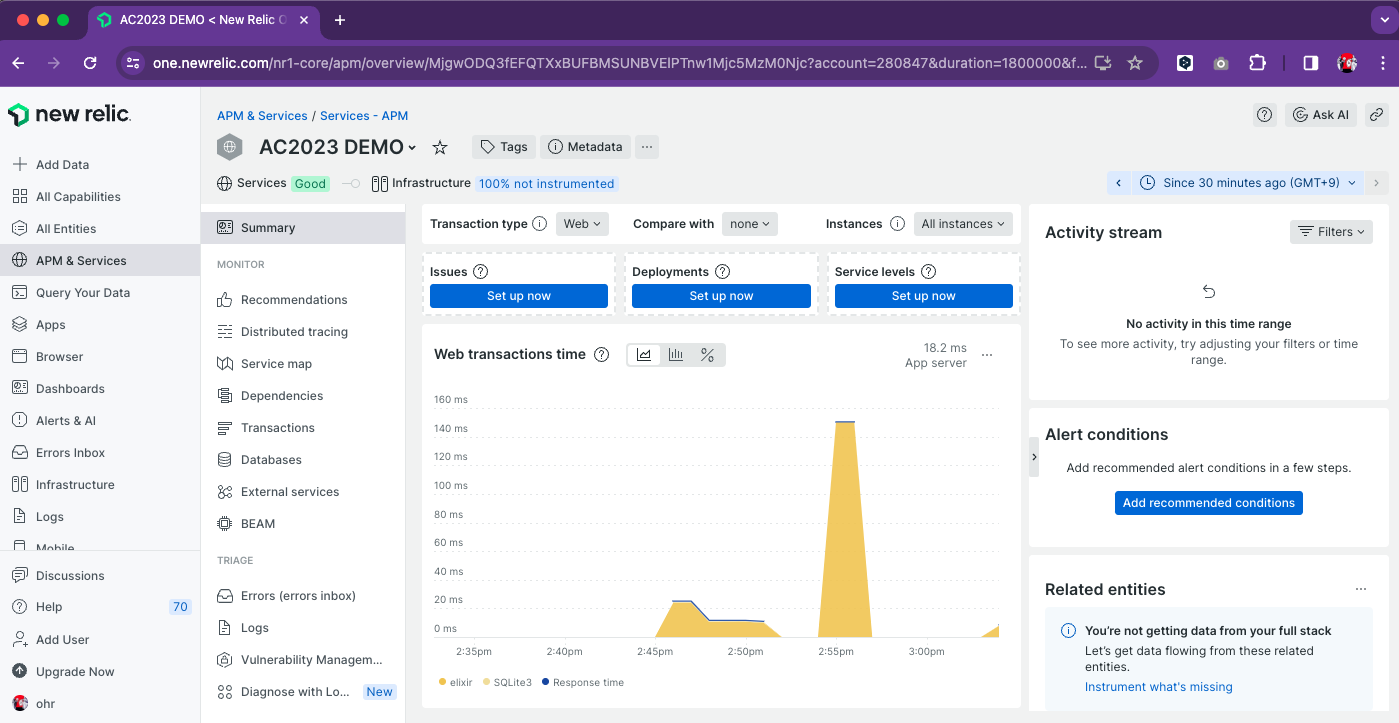Viewport: 1399px width, 723px height.
Task: Click Web transactions time info icon
Action: [601, 354]
